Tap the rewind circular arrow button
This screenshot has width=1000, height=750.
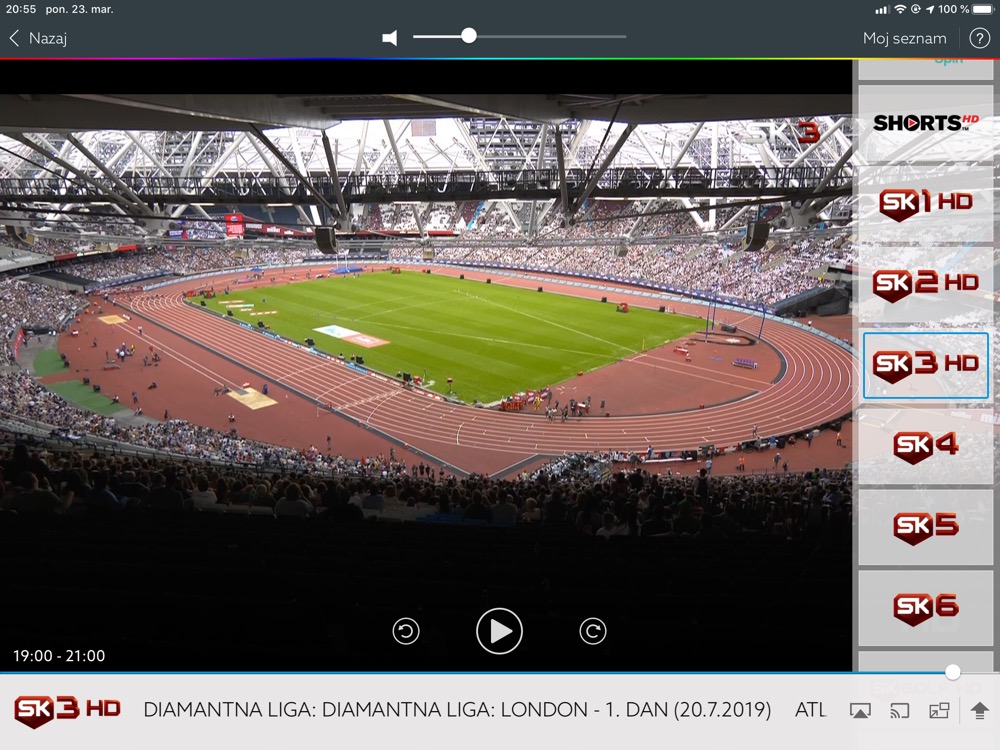coord(406,631)
